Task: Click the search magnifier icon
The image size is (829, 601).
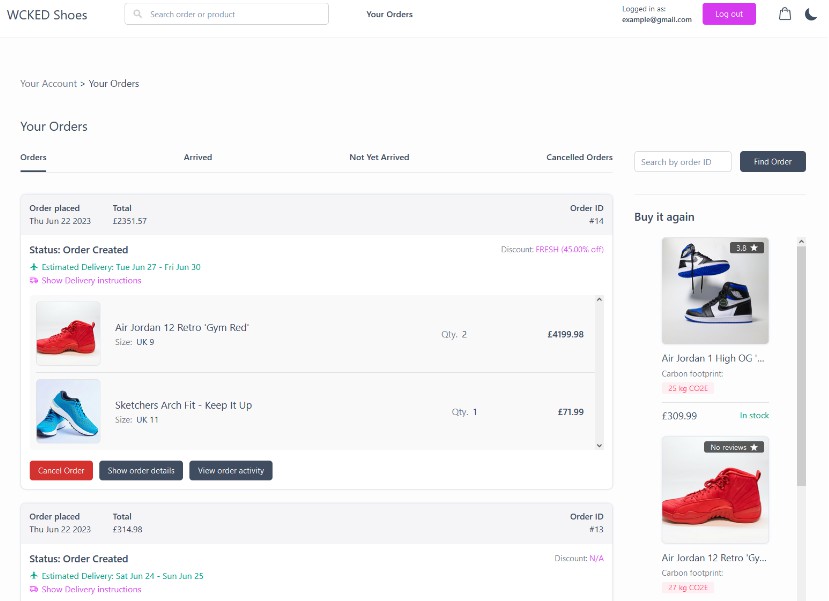Action: 139,15
